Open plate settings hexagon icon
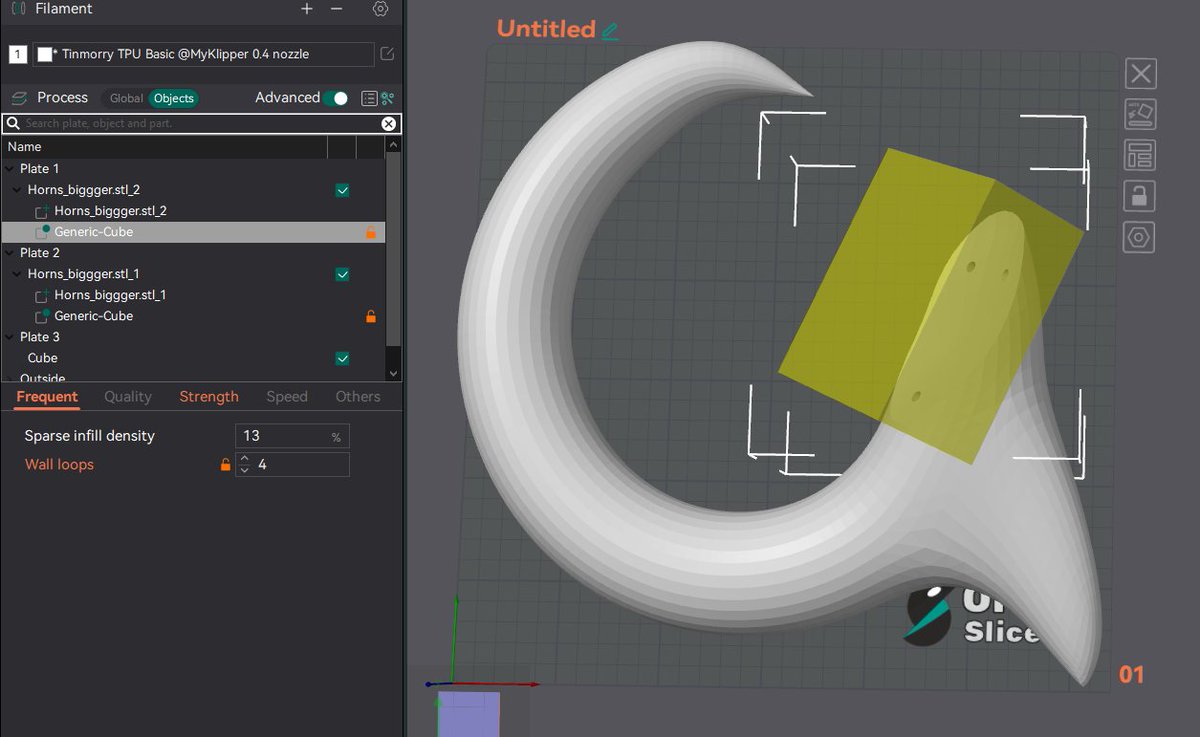This screenshot has height=737, width=1200. 1141,238
